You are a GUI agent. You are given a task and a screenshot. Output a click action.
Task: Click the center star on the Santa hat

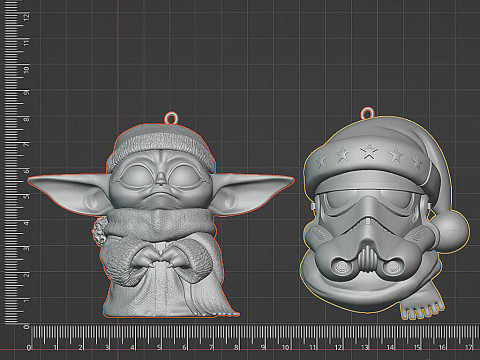pyautogui.click(x=369, y=152)
